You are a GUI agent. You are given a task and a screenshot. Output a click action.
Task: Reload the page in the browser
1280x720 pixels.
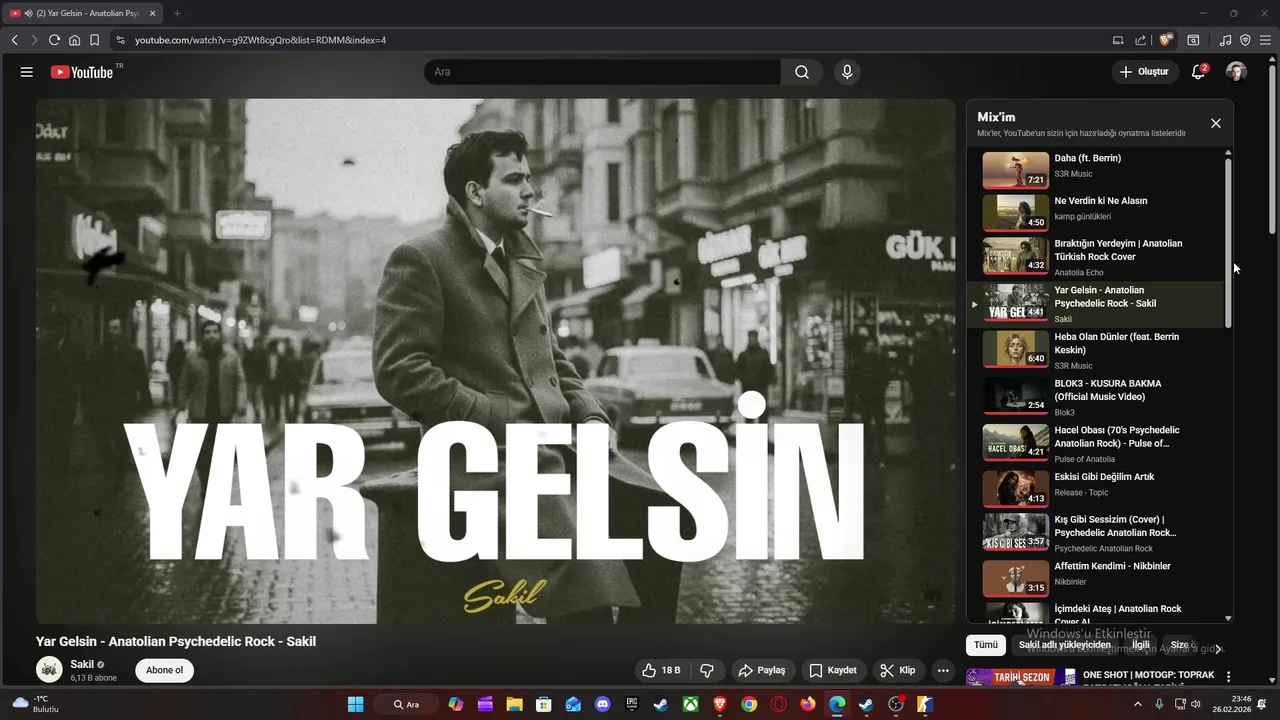click(x=54, y=40)
